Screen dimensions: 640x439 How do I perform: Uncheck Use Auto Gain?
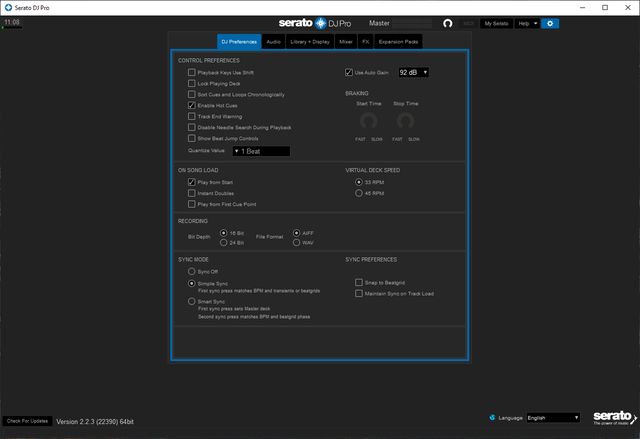click(x=349, y=72)
